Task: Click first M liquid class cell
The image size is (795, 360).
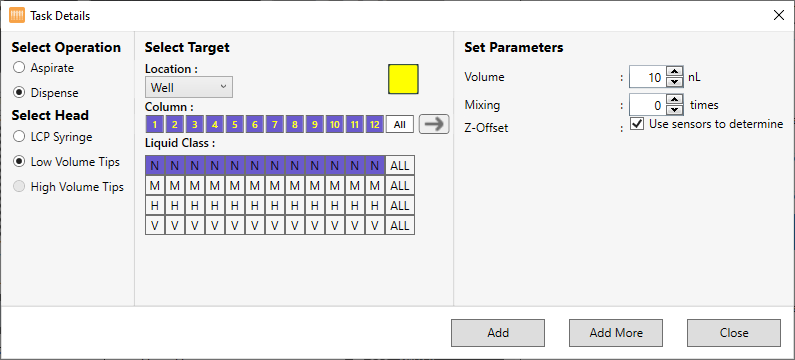Action: pos(155,186)
